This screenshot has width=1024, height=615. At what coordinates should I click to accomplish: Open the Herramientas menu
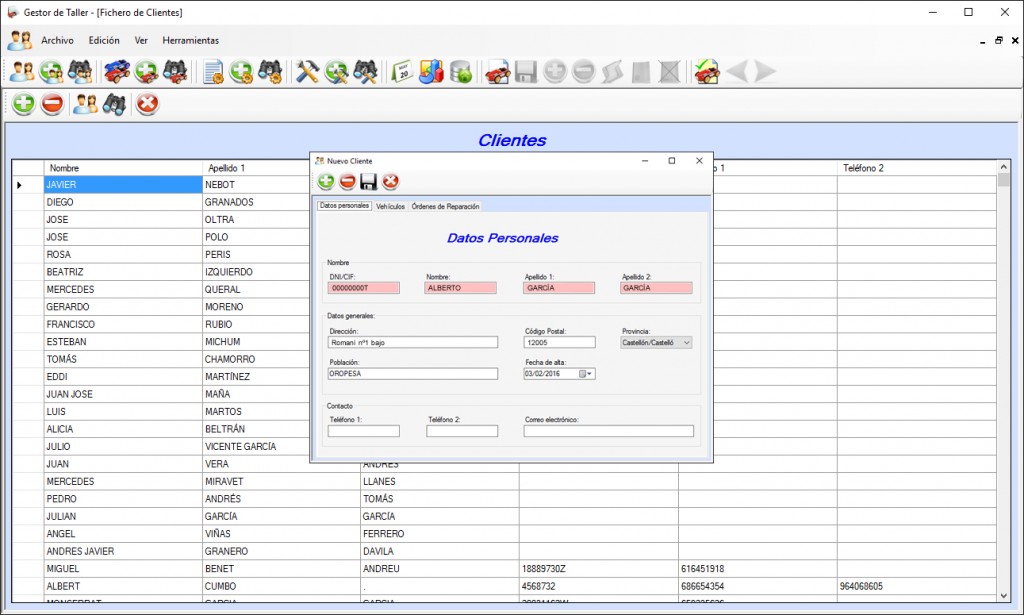click(x=191, y=40)
